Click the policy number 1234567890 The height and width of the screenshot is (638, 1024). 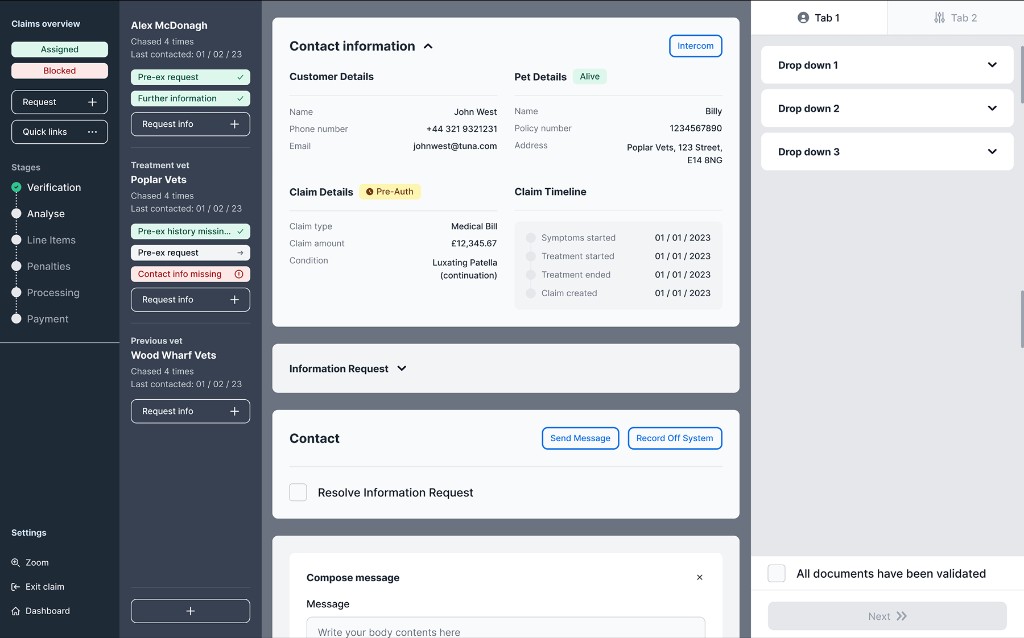coord(696,128)
